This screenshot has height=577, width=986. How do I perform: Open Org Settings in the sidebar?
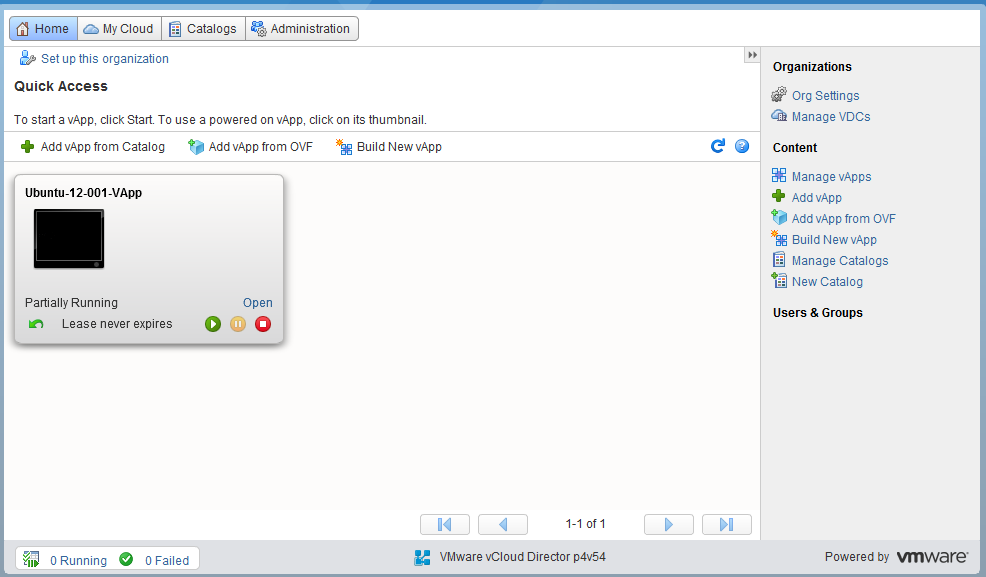pyautogui.click(x=825, y=96)
